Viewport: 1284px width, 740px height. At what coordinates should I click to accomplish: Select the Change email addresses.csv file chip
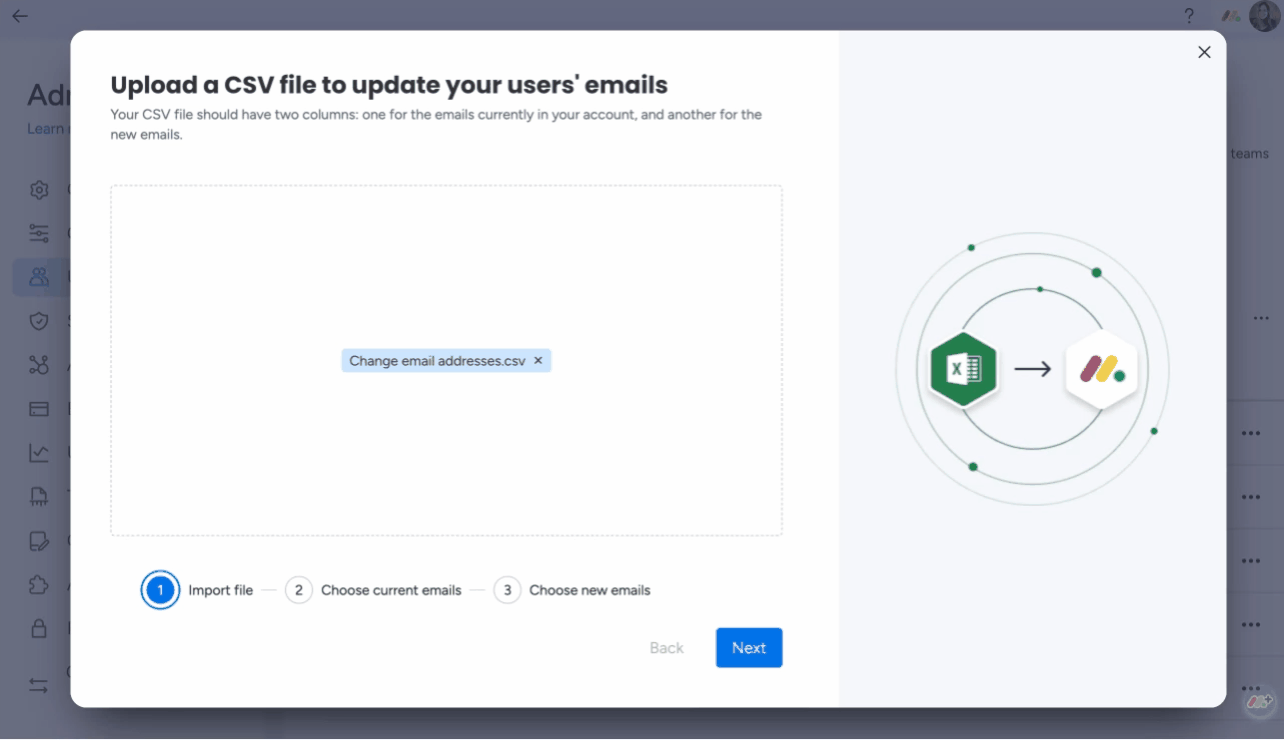click(x=446, y=361)
